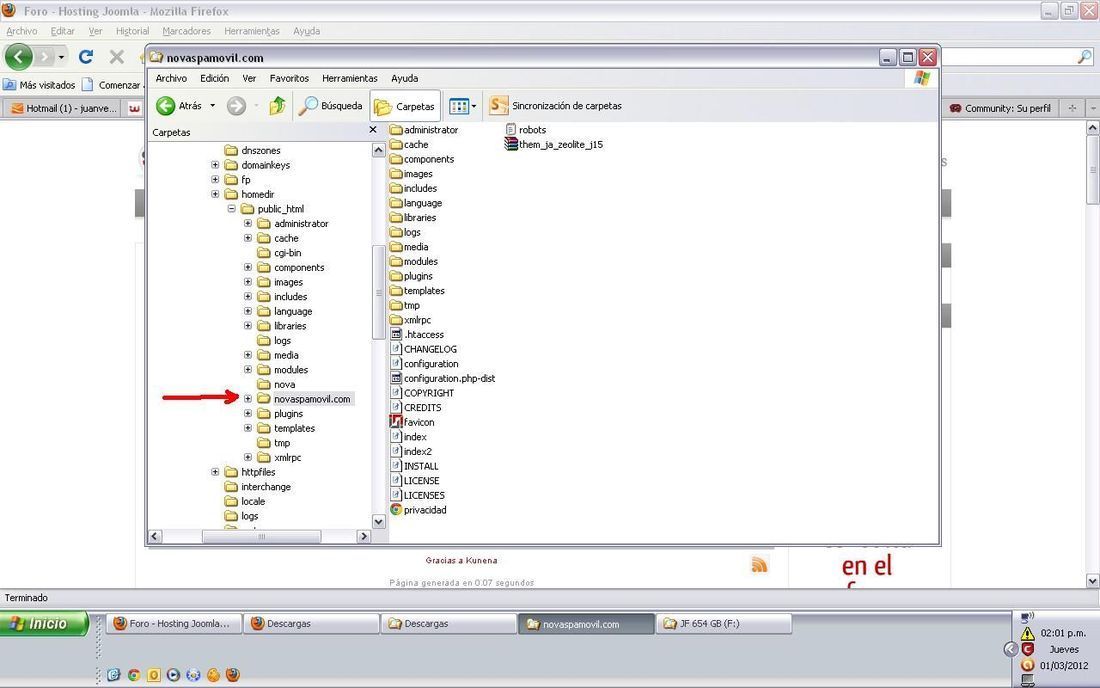Select the configuration.php-dist file
The width and height of the screenshot is (1100, 688).
tap(443, 378)
